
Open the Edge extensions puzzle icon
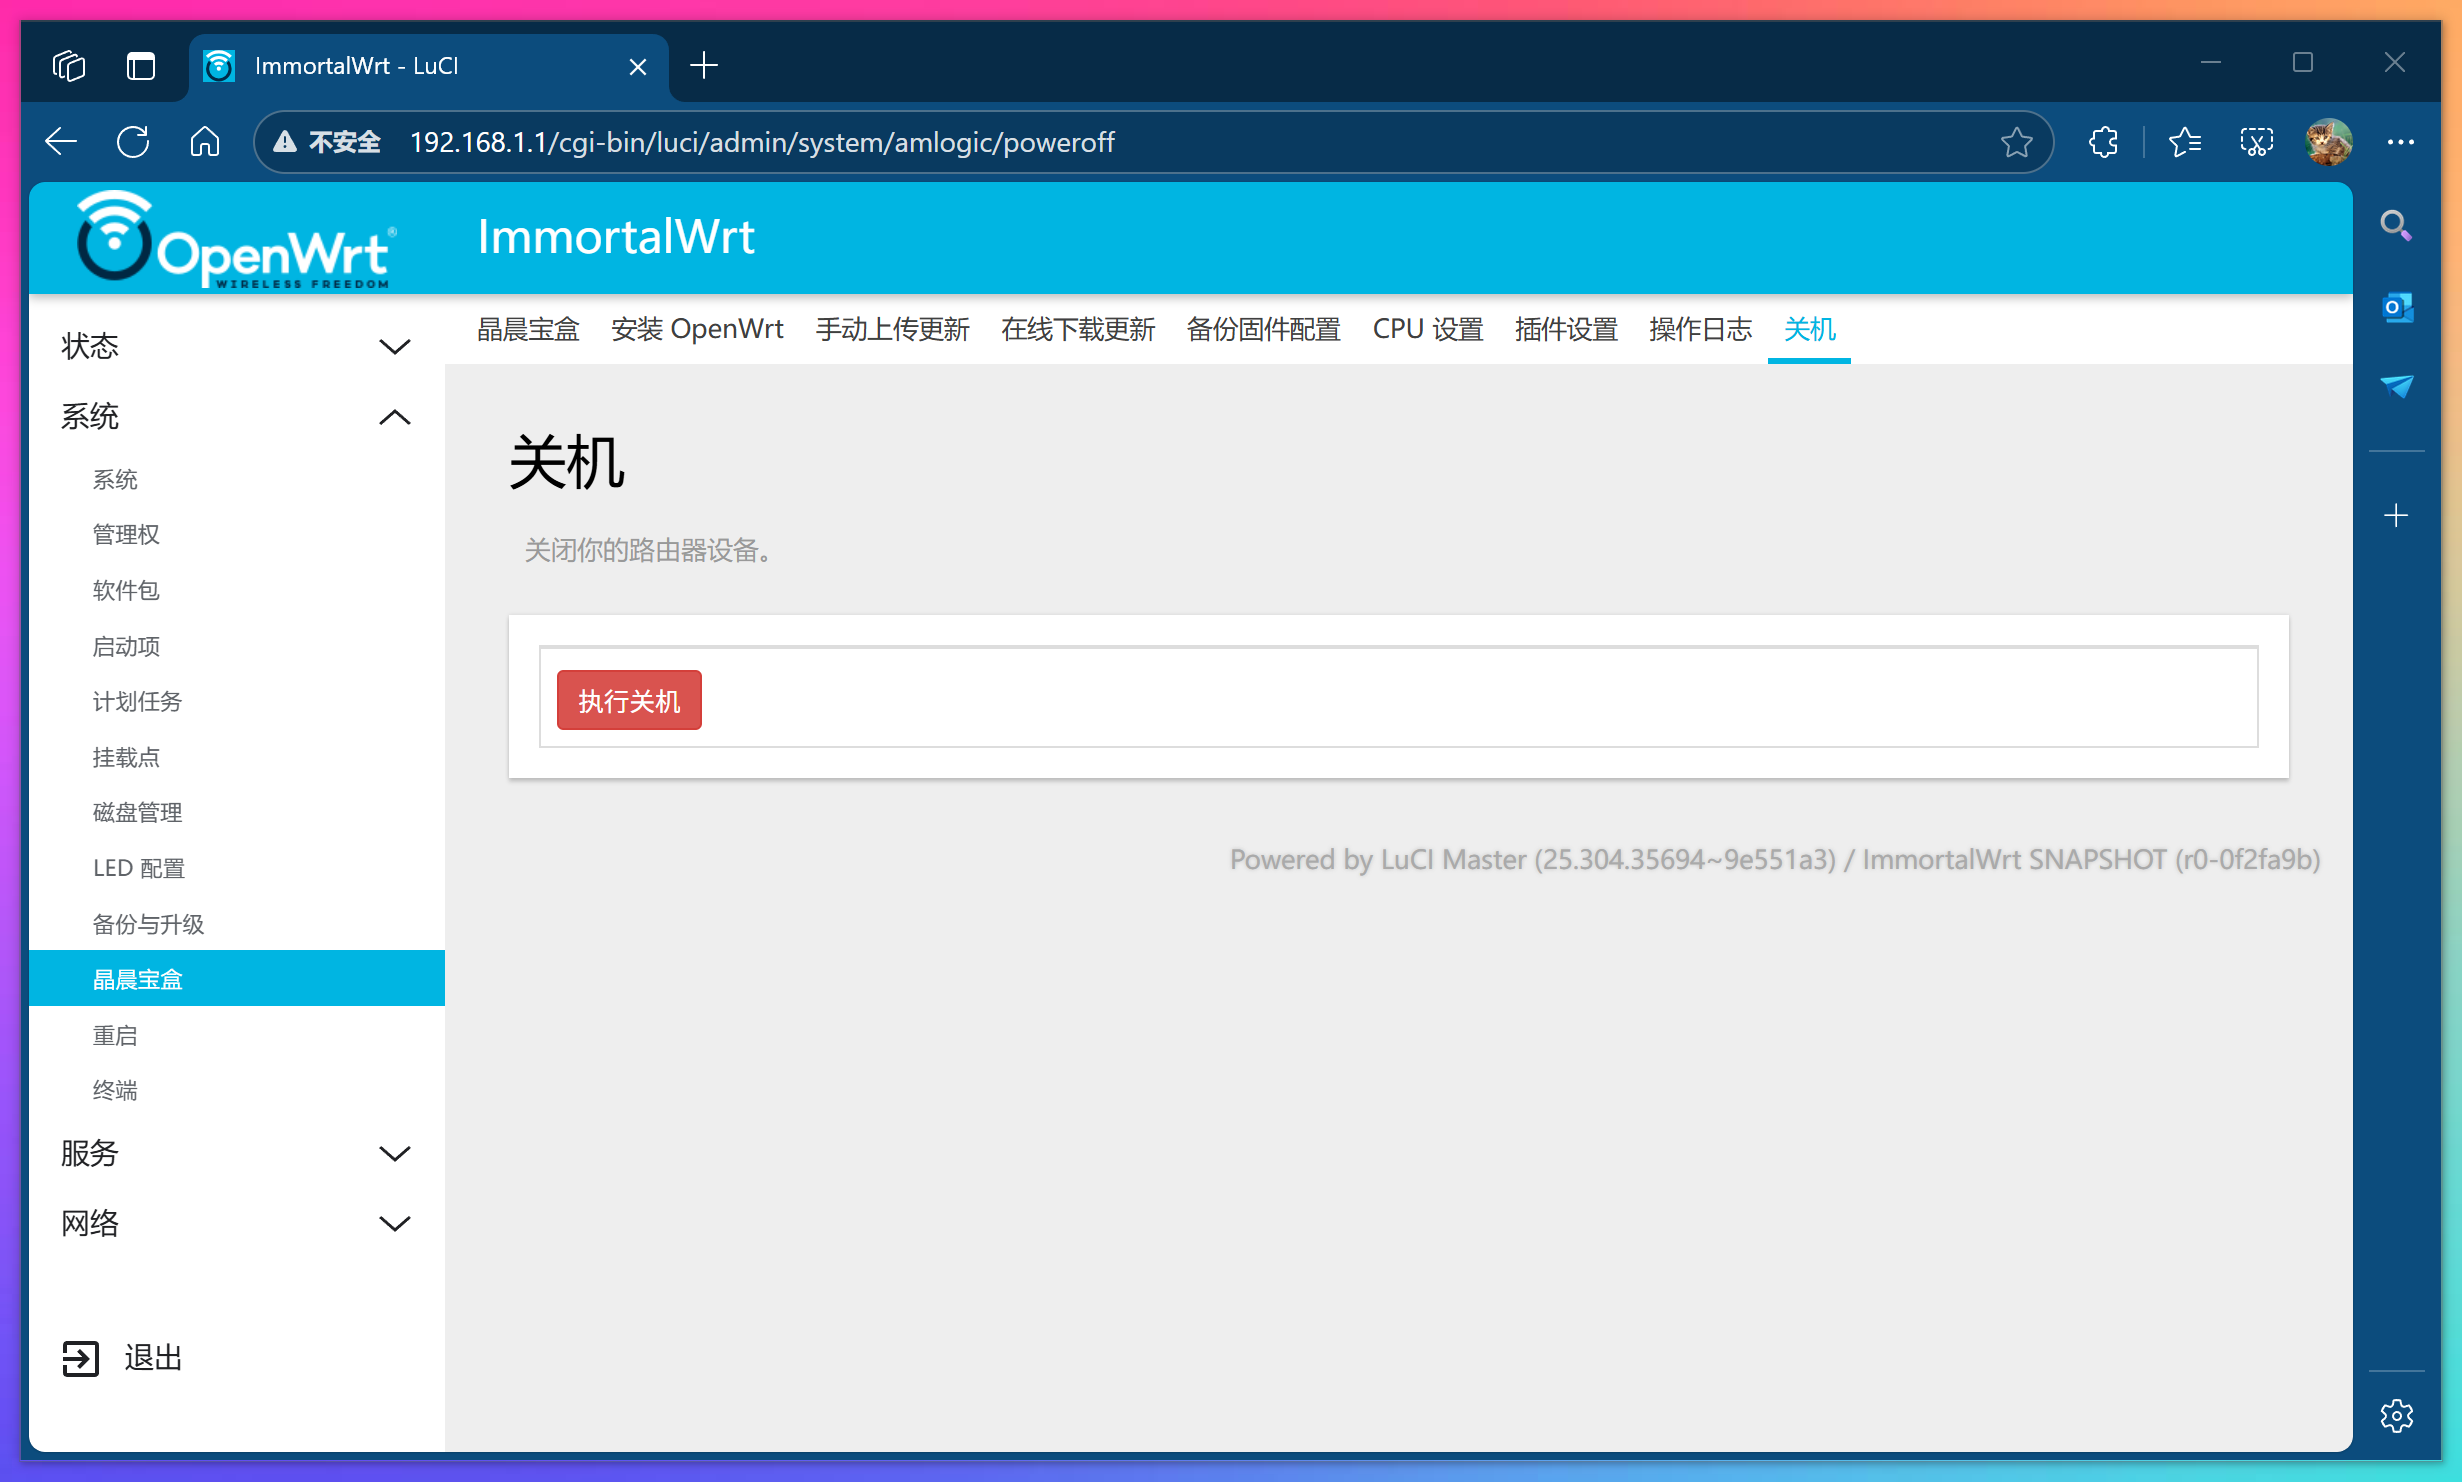[2103, 142]
